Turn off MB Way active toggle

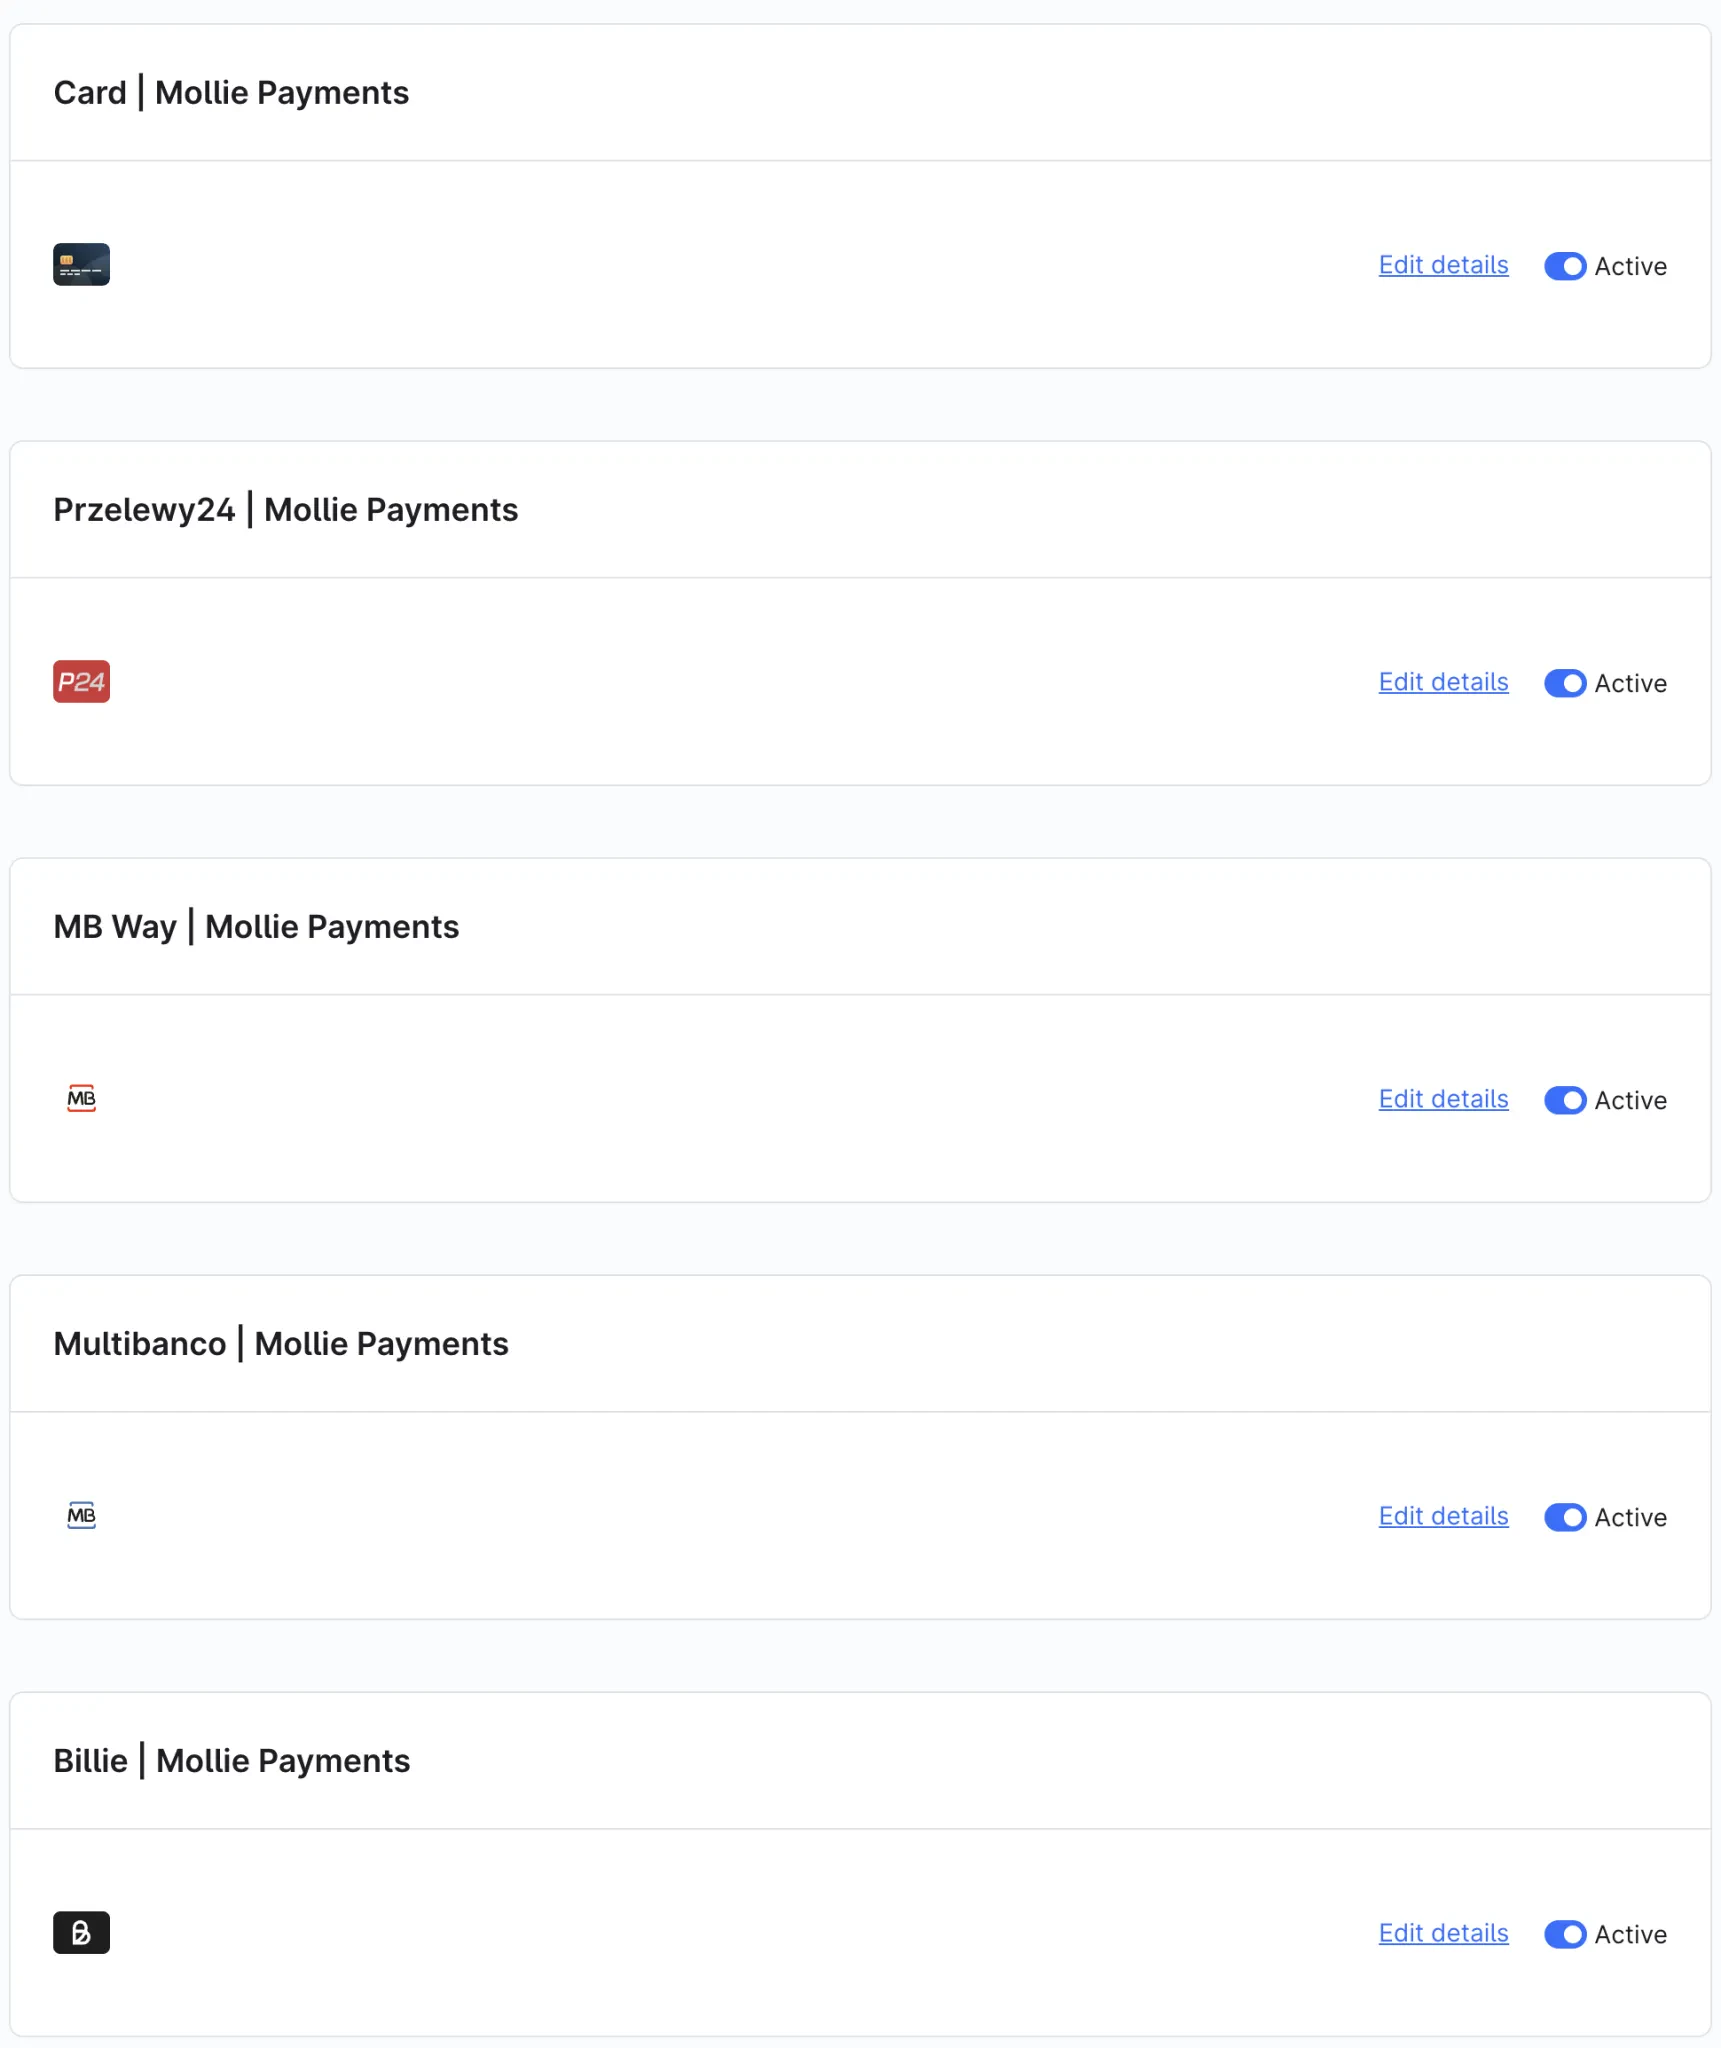(x=1565, y=1100)
